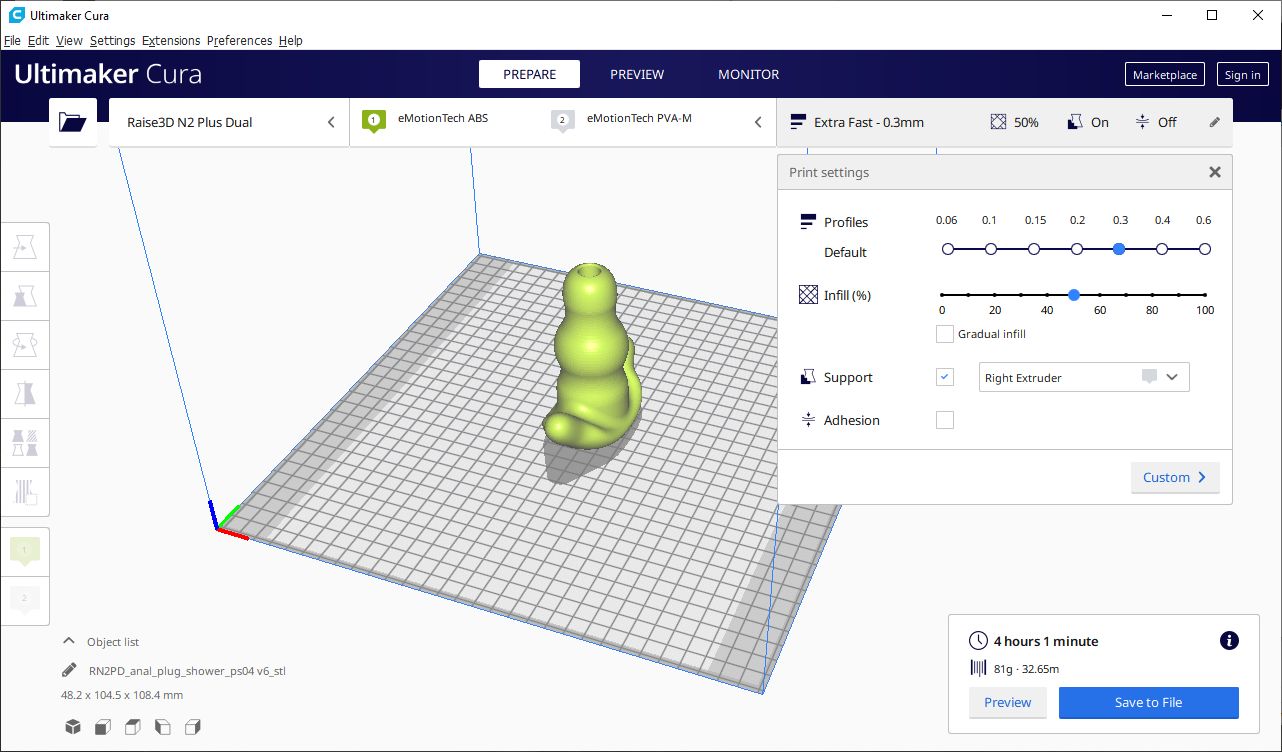Open the Right Extruder support dropdown
Screen dimensions: 1282x752
point(1084,377)
